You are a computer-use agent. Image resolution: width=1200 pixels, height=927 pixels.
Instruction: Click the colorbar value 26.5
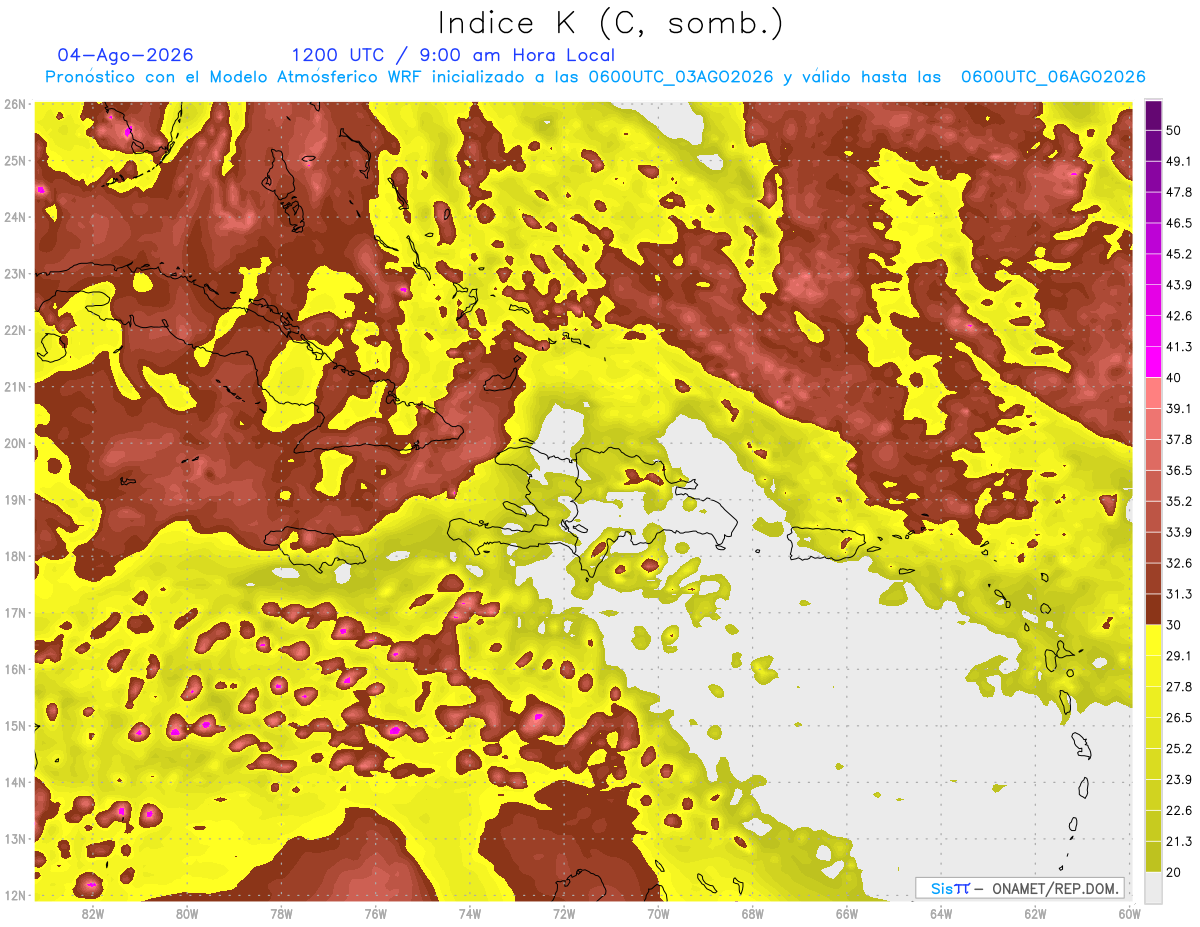pos(1179,718)
